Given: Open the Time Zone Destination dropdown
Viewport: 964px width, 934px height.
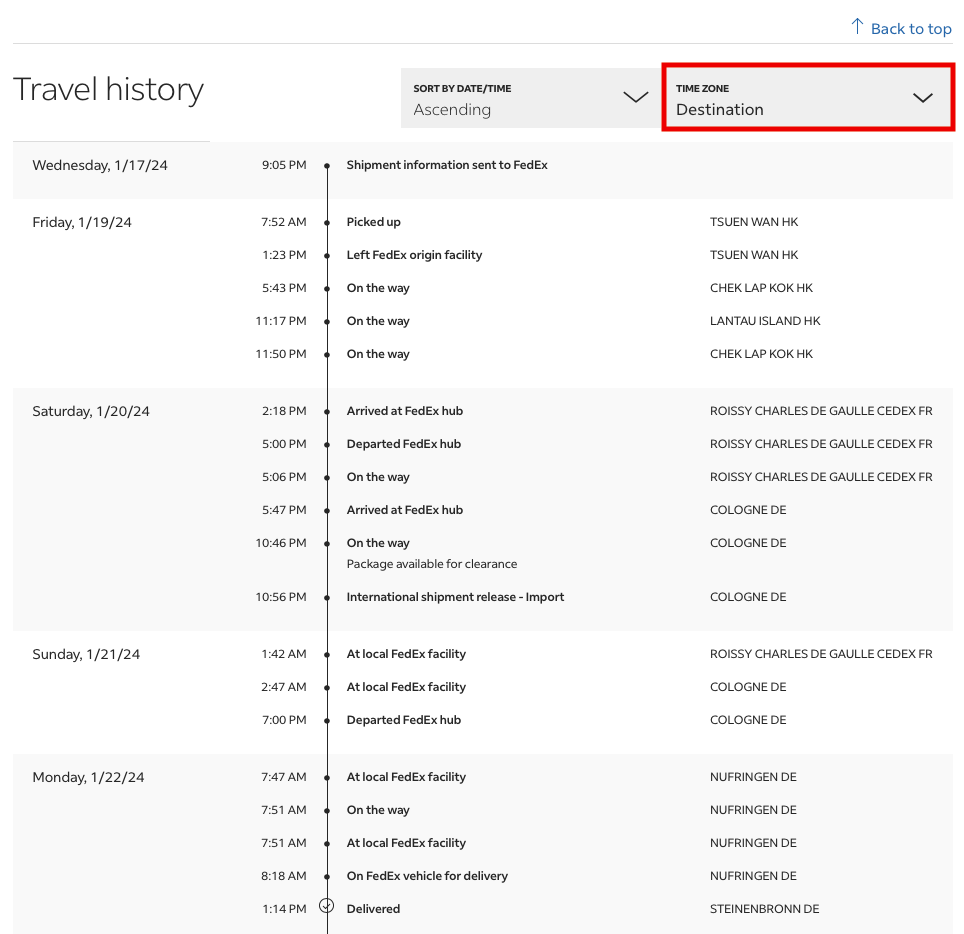Looking at the screenshot, I should pos(807,98).
